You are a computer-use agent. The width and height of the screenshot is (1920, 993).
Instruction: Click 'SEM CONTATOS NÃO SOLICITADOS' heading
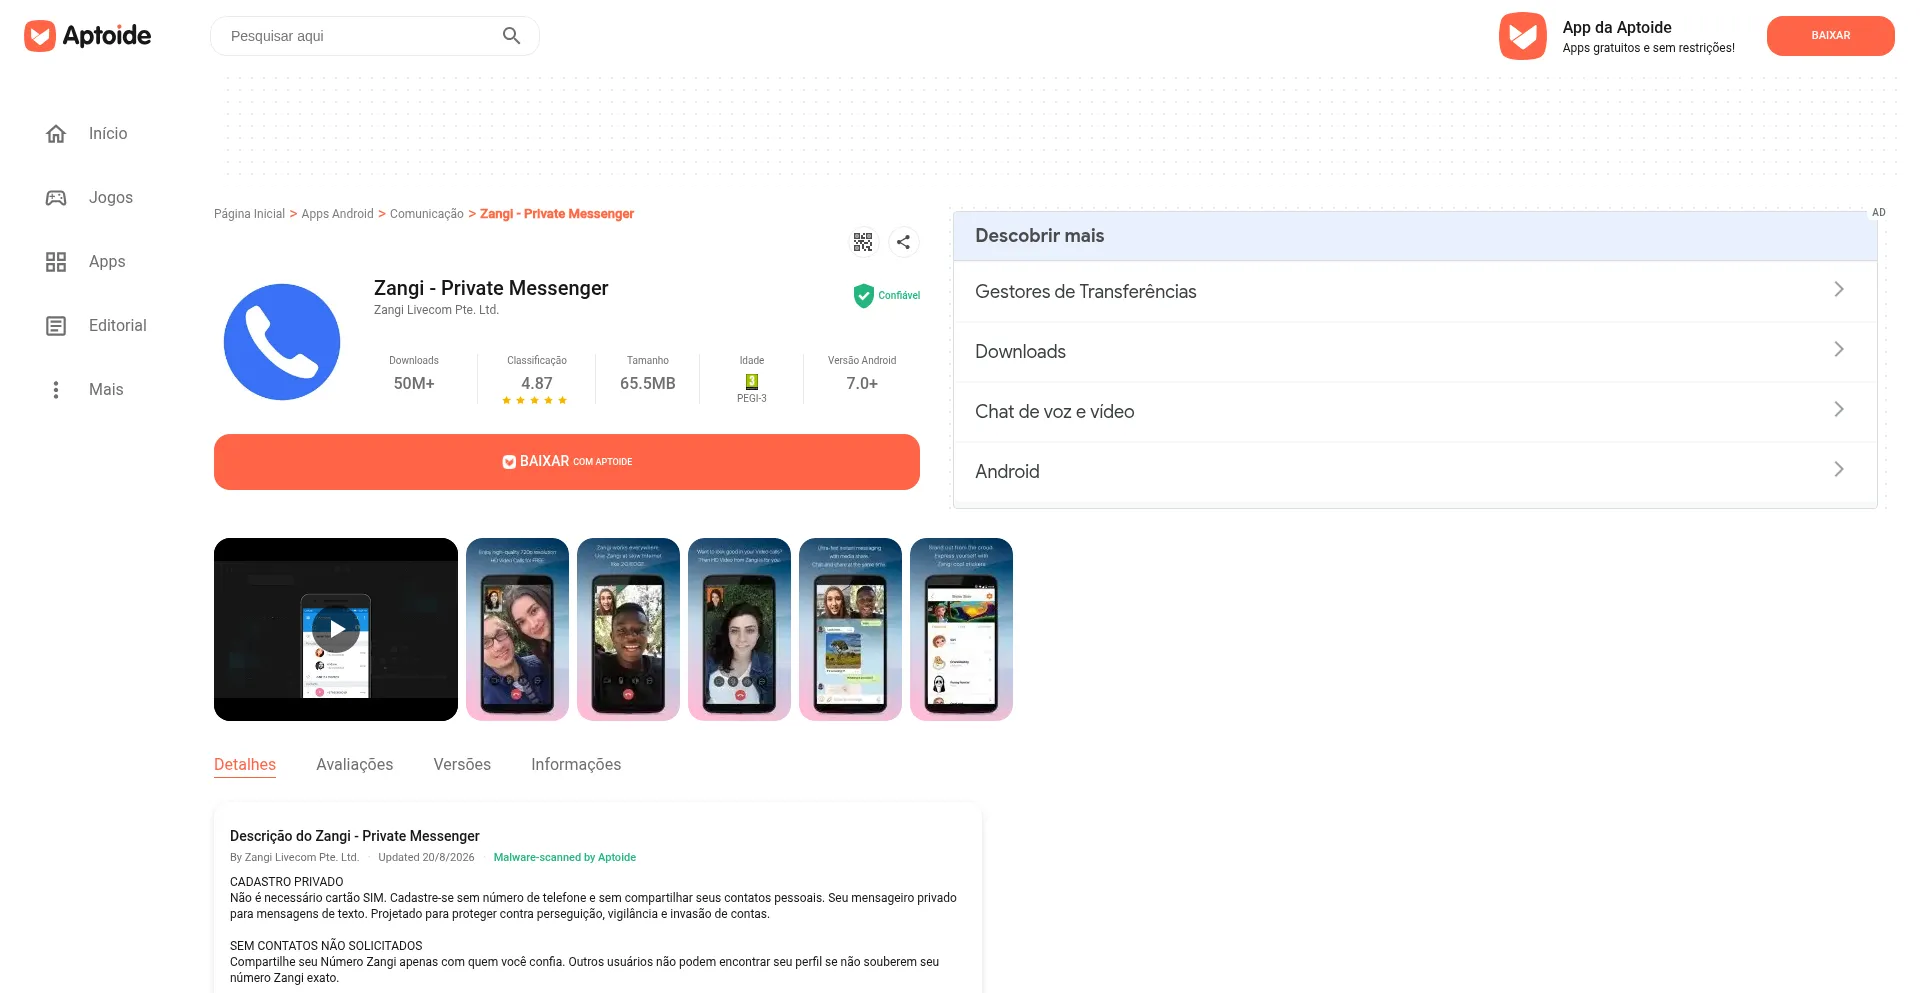point(326,946)
